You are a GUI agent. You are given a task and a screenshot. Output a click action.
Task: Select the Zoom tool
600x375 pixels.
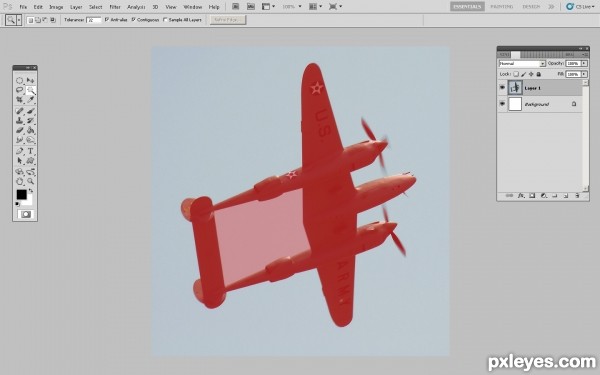pyautogui.click(x=31, y=181)
